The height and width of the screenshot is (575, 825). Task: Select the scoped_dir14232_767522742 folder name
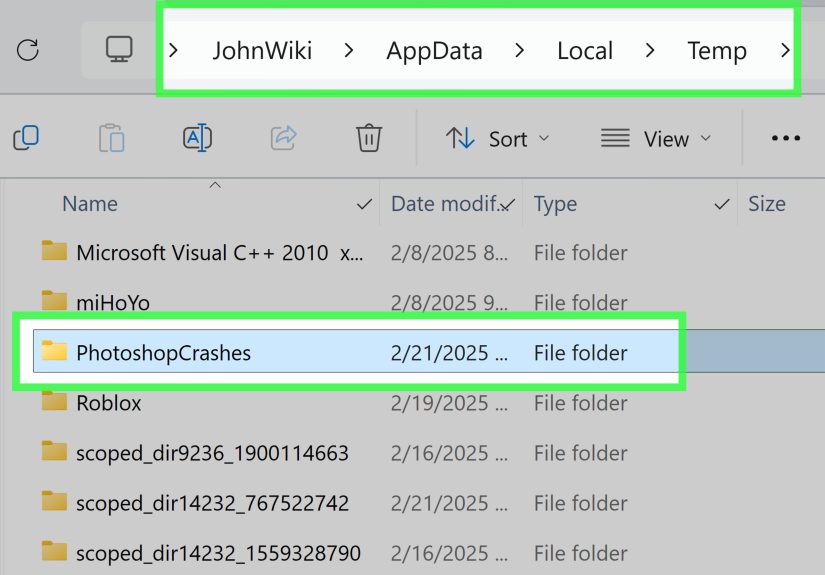(x=212, y=503)
